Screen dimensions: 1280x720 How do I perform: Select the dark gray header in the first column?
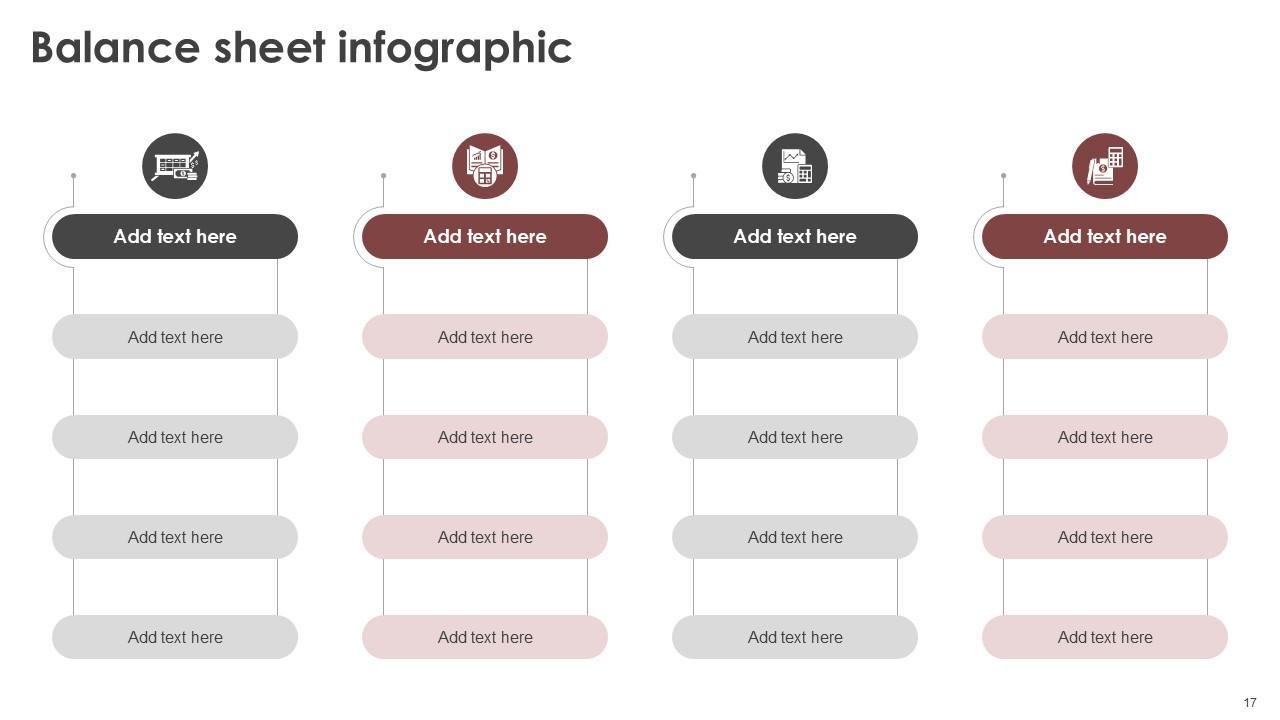(x=175, y=237)
